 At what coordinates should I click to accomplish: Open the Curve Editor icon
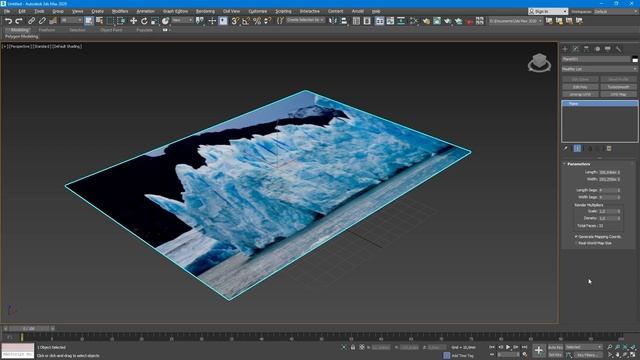click(x=390, y=21)
